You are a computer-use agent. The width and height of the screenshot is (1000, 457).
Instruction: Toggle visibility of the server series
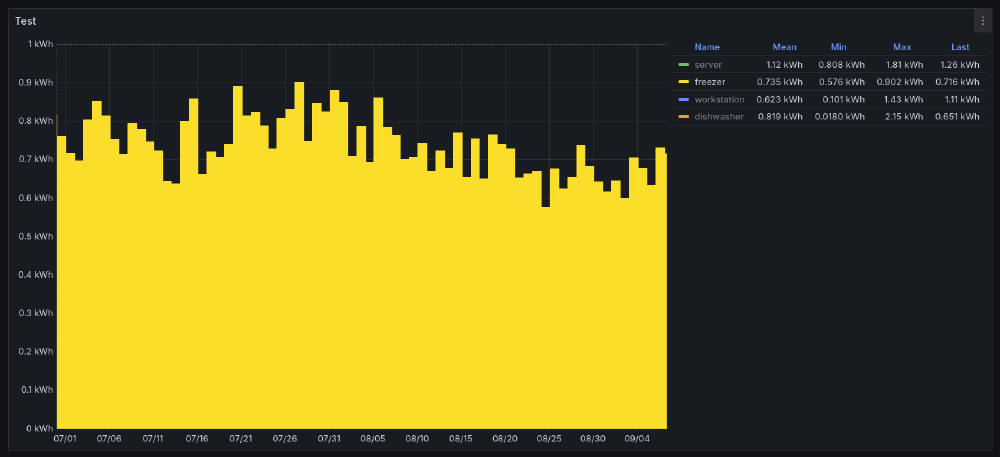pos(707,65)
